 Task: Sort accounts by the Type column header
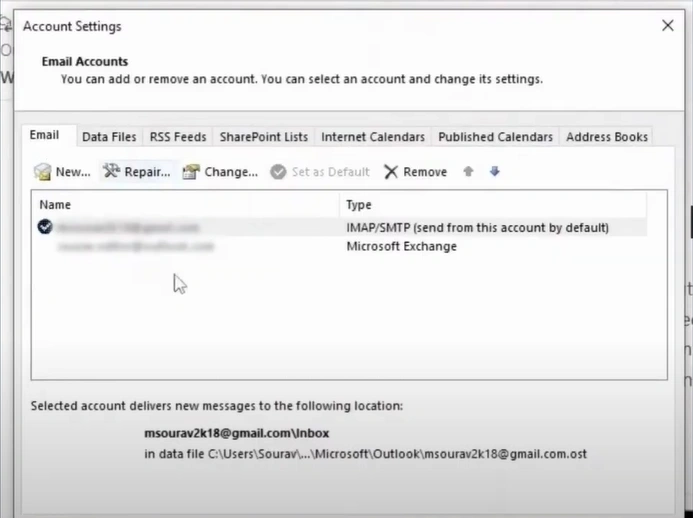pyautogui.click(x=493, y=205)
